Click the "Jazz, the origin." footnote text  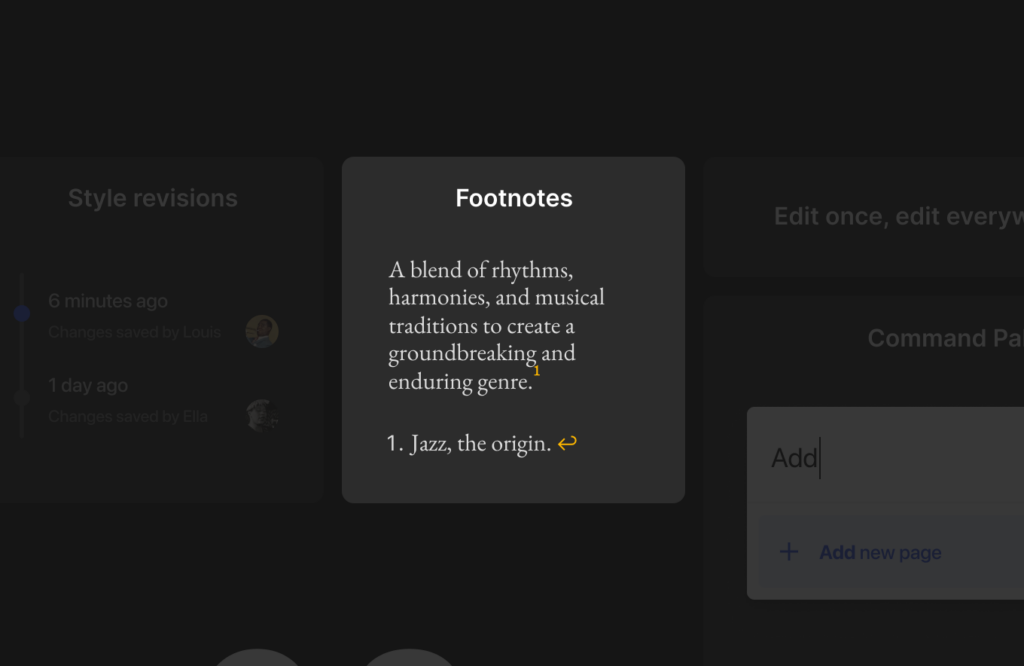click(x=480, y=444)
